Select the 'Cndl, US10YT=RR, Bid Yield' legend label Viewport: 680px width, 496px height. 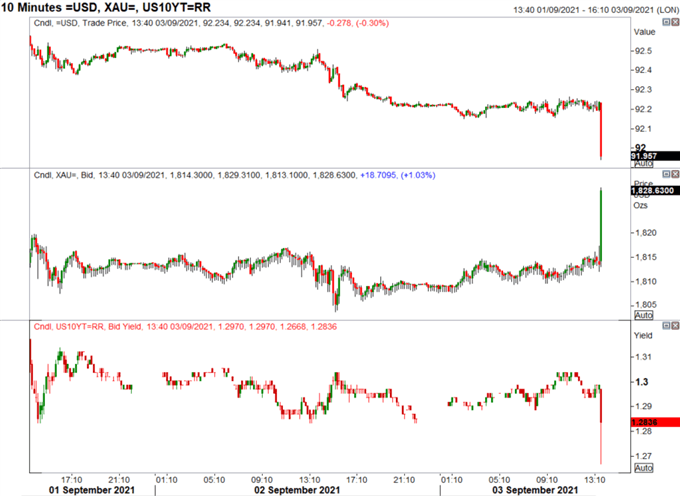pos(88,326)
